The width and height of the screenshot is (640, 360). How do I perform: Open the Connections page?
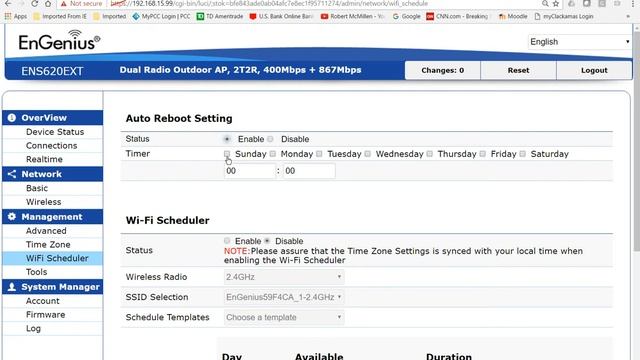click(51, 146)
